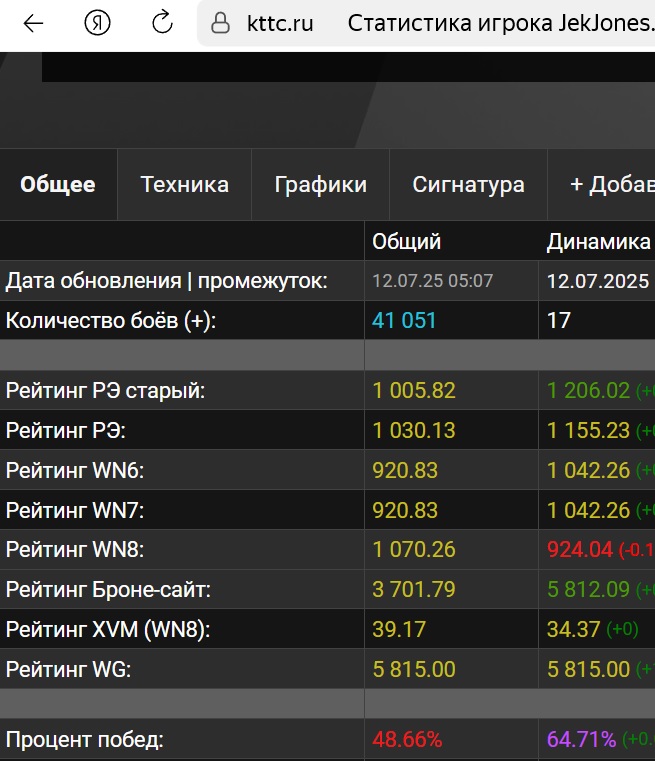Click the battle count value 41 051
Screen dimensions: 655x761
pyautogui.click(x=404, y=321)
